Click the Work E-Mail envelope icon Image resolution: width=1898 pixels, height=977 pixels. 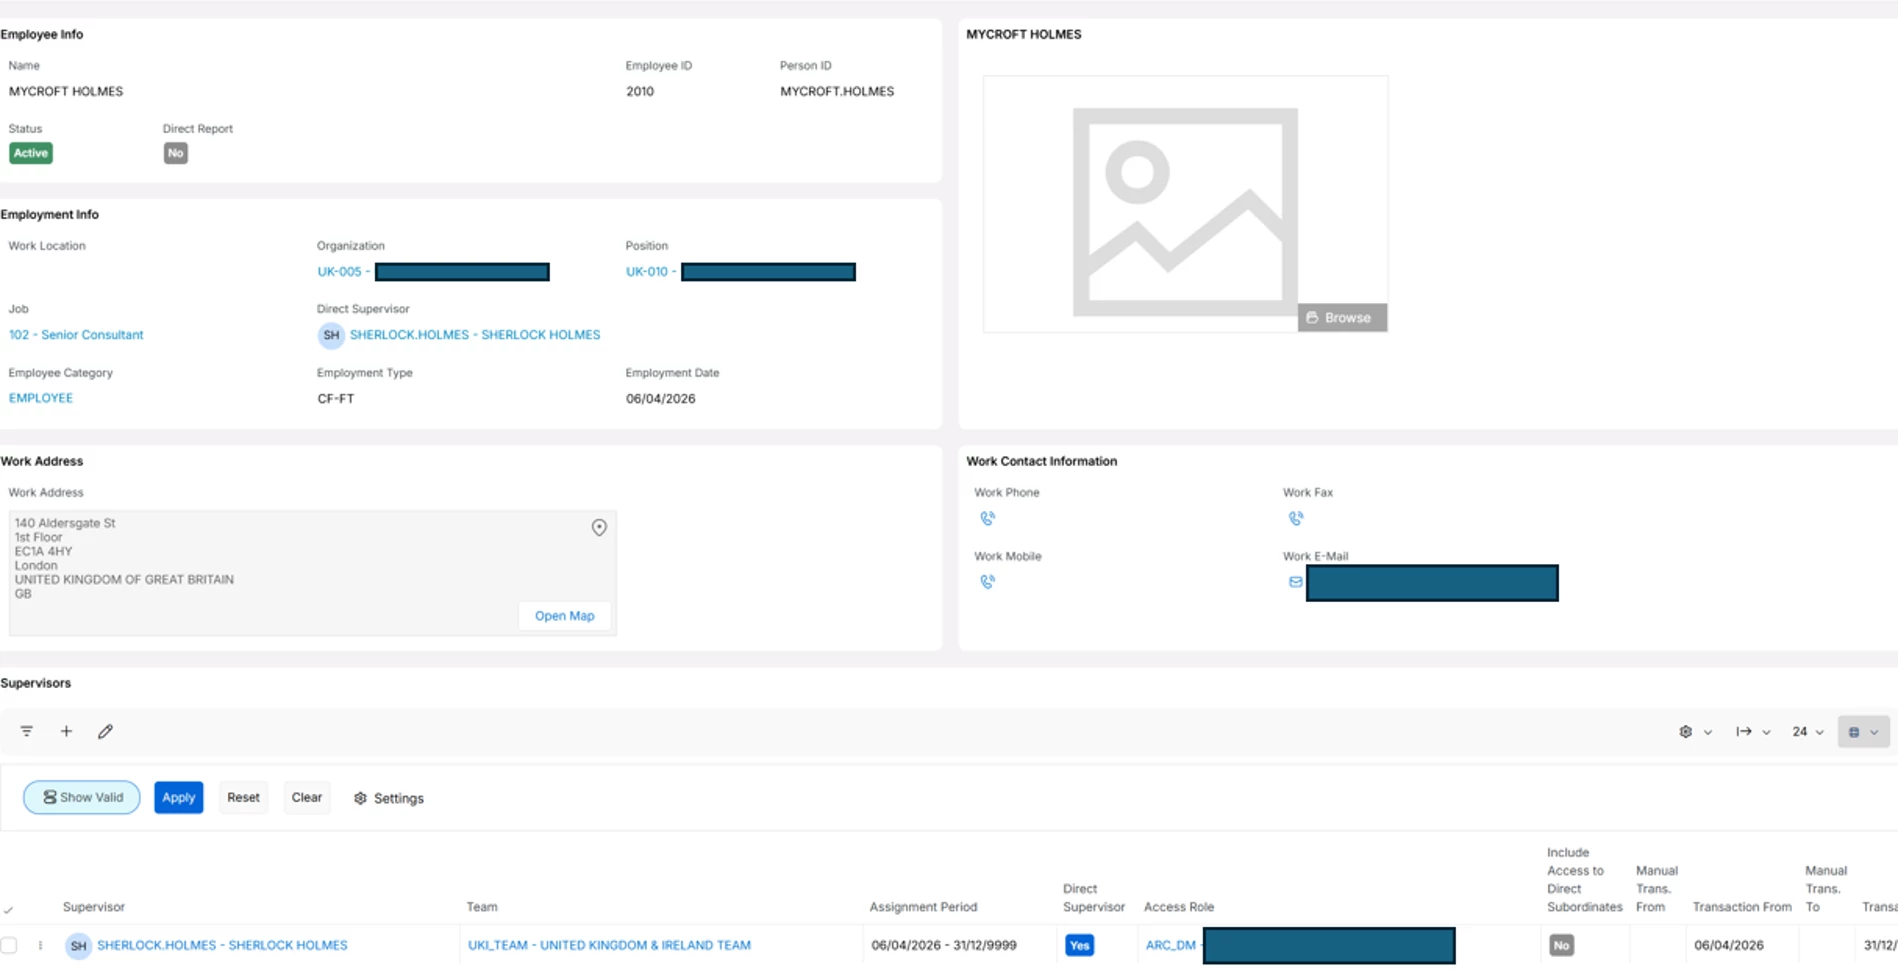coord(1296,582)
